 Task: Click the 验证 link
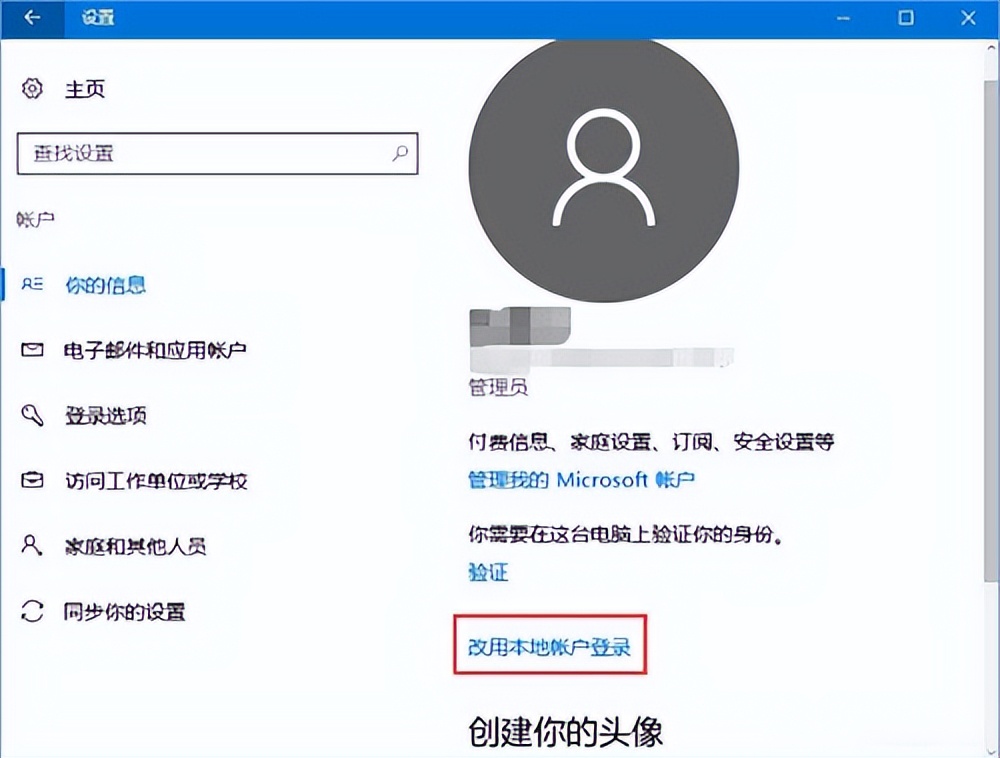point(487,572)
